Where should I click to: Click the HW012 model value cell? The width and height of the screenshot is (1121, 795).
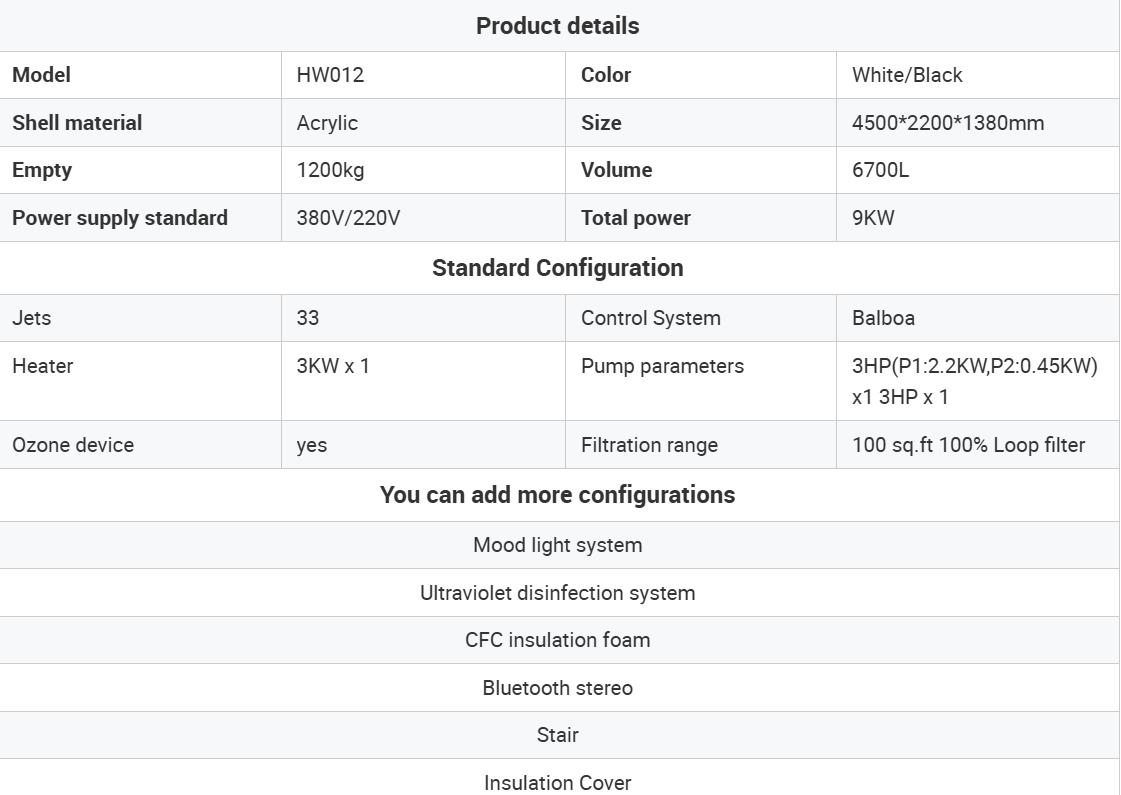(330, 75)
